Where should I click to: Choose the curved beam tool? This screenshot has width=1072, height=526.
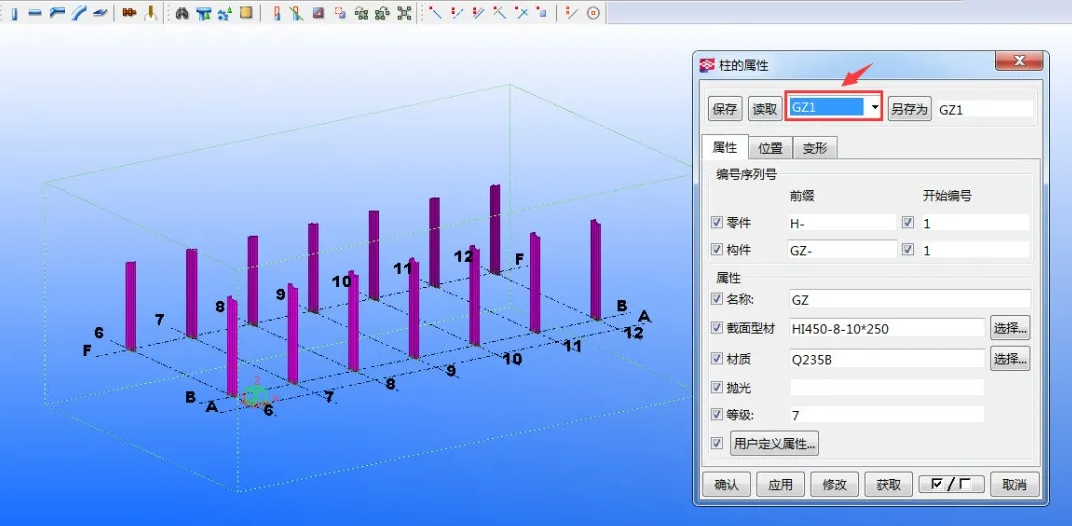point(78,13)
